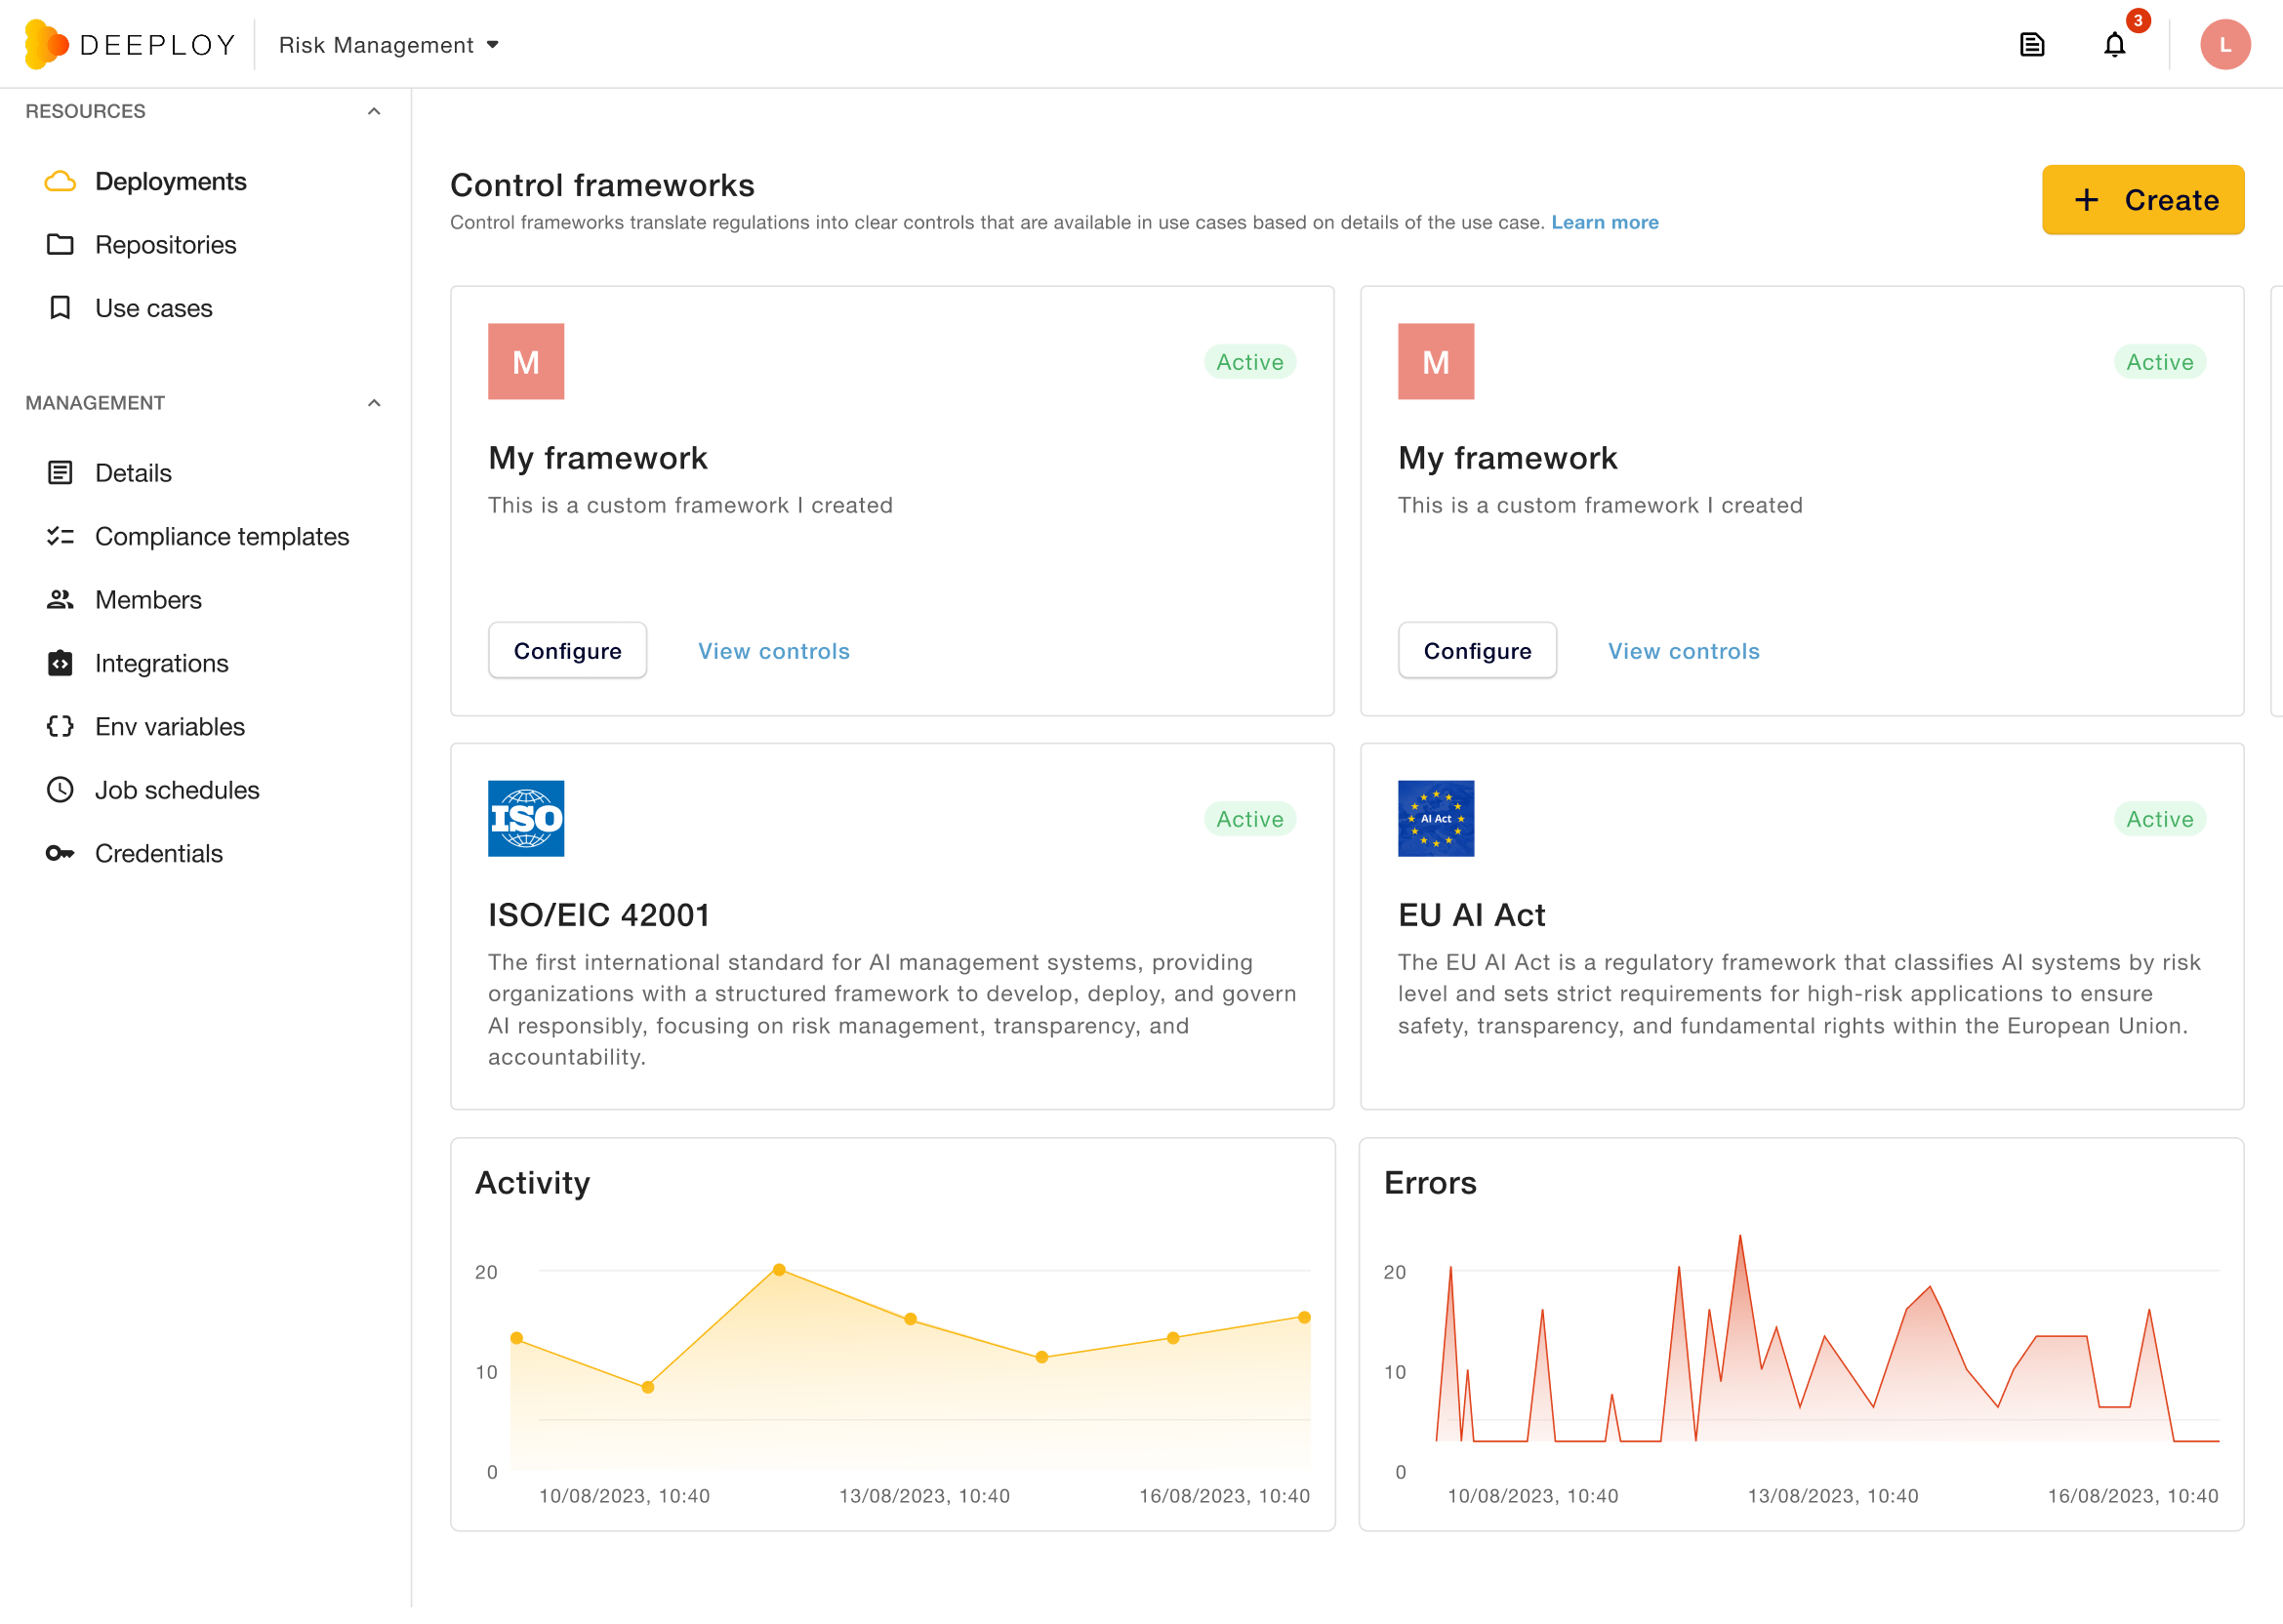This screenshot has width=2283, height=1624.
Task: Click Configure on first My framework
Action: (x=567, y=651)
